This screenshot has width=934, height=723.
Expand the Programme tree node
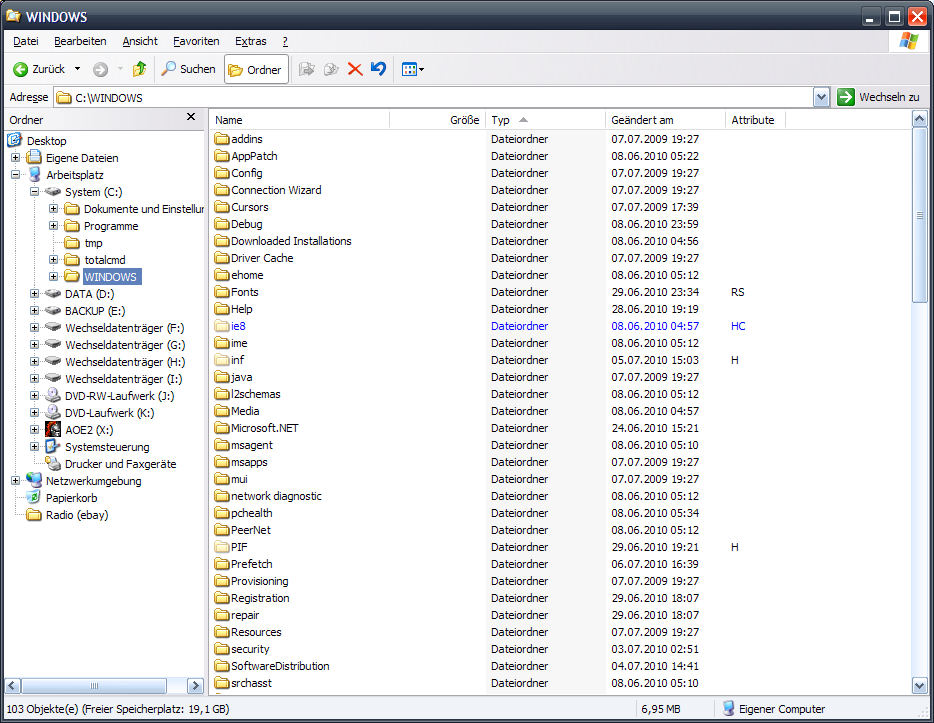coord(54,226)
